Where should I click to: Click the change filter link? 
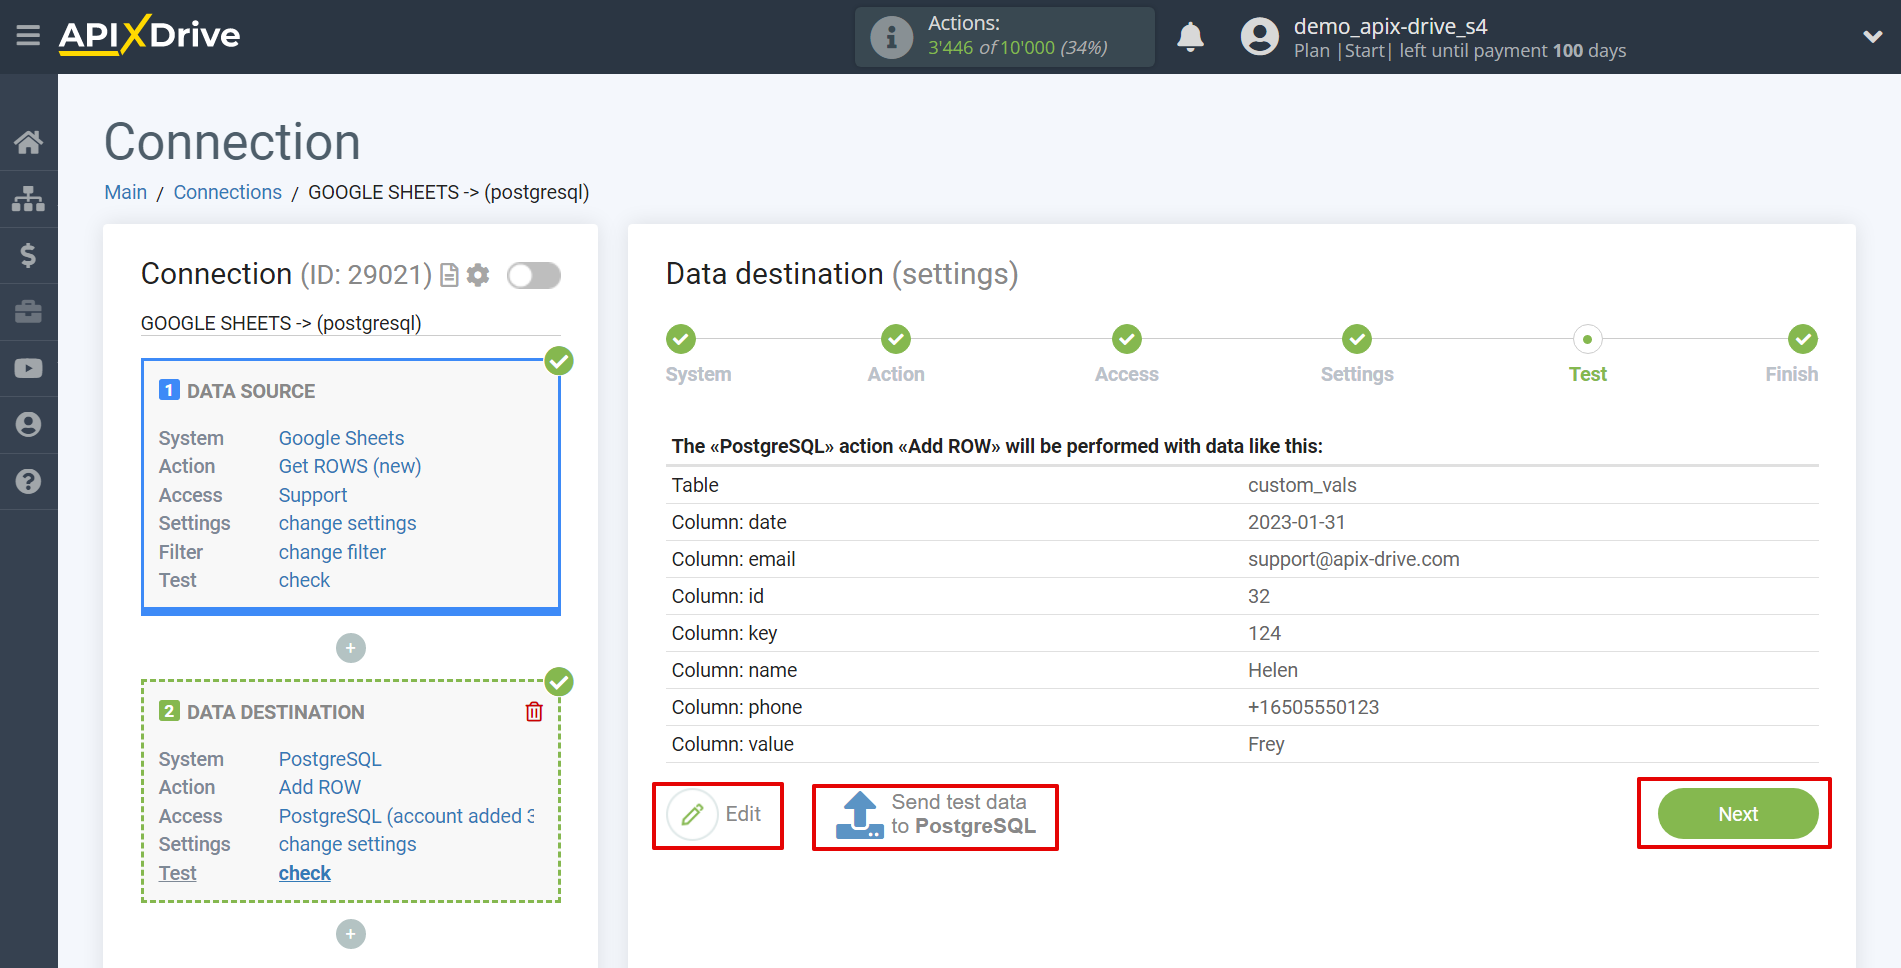(x=332, y=552)
